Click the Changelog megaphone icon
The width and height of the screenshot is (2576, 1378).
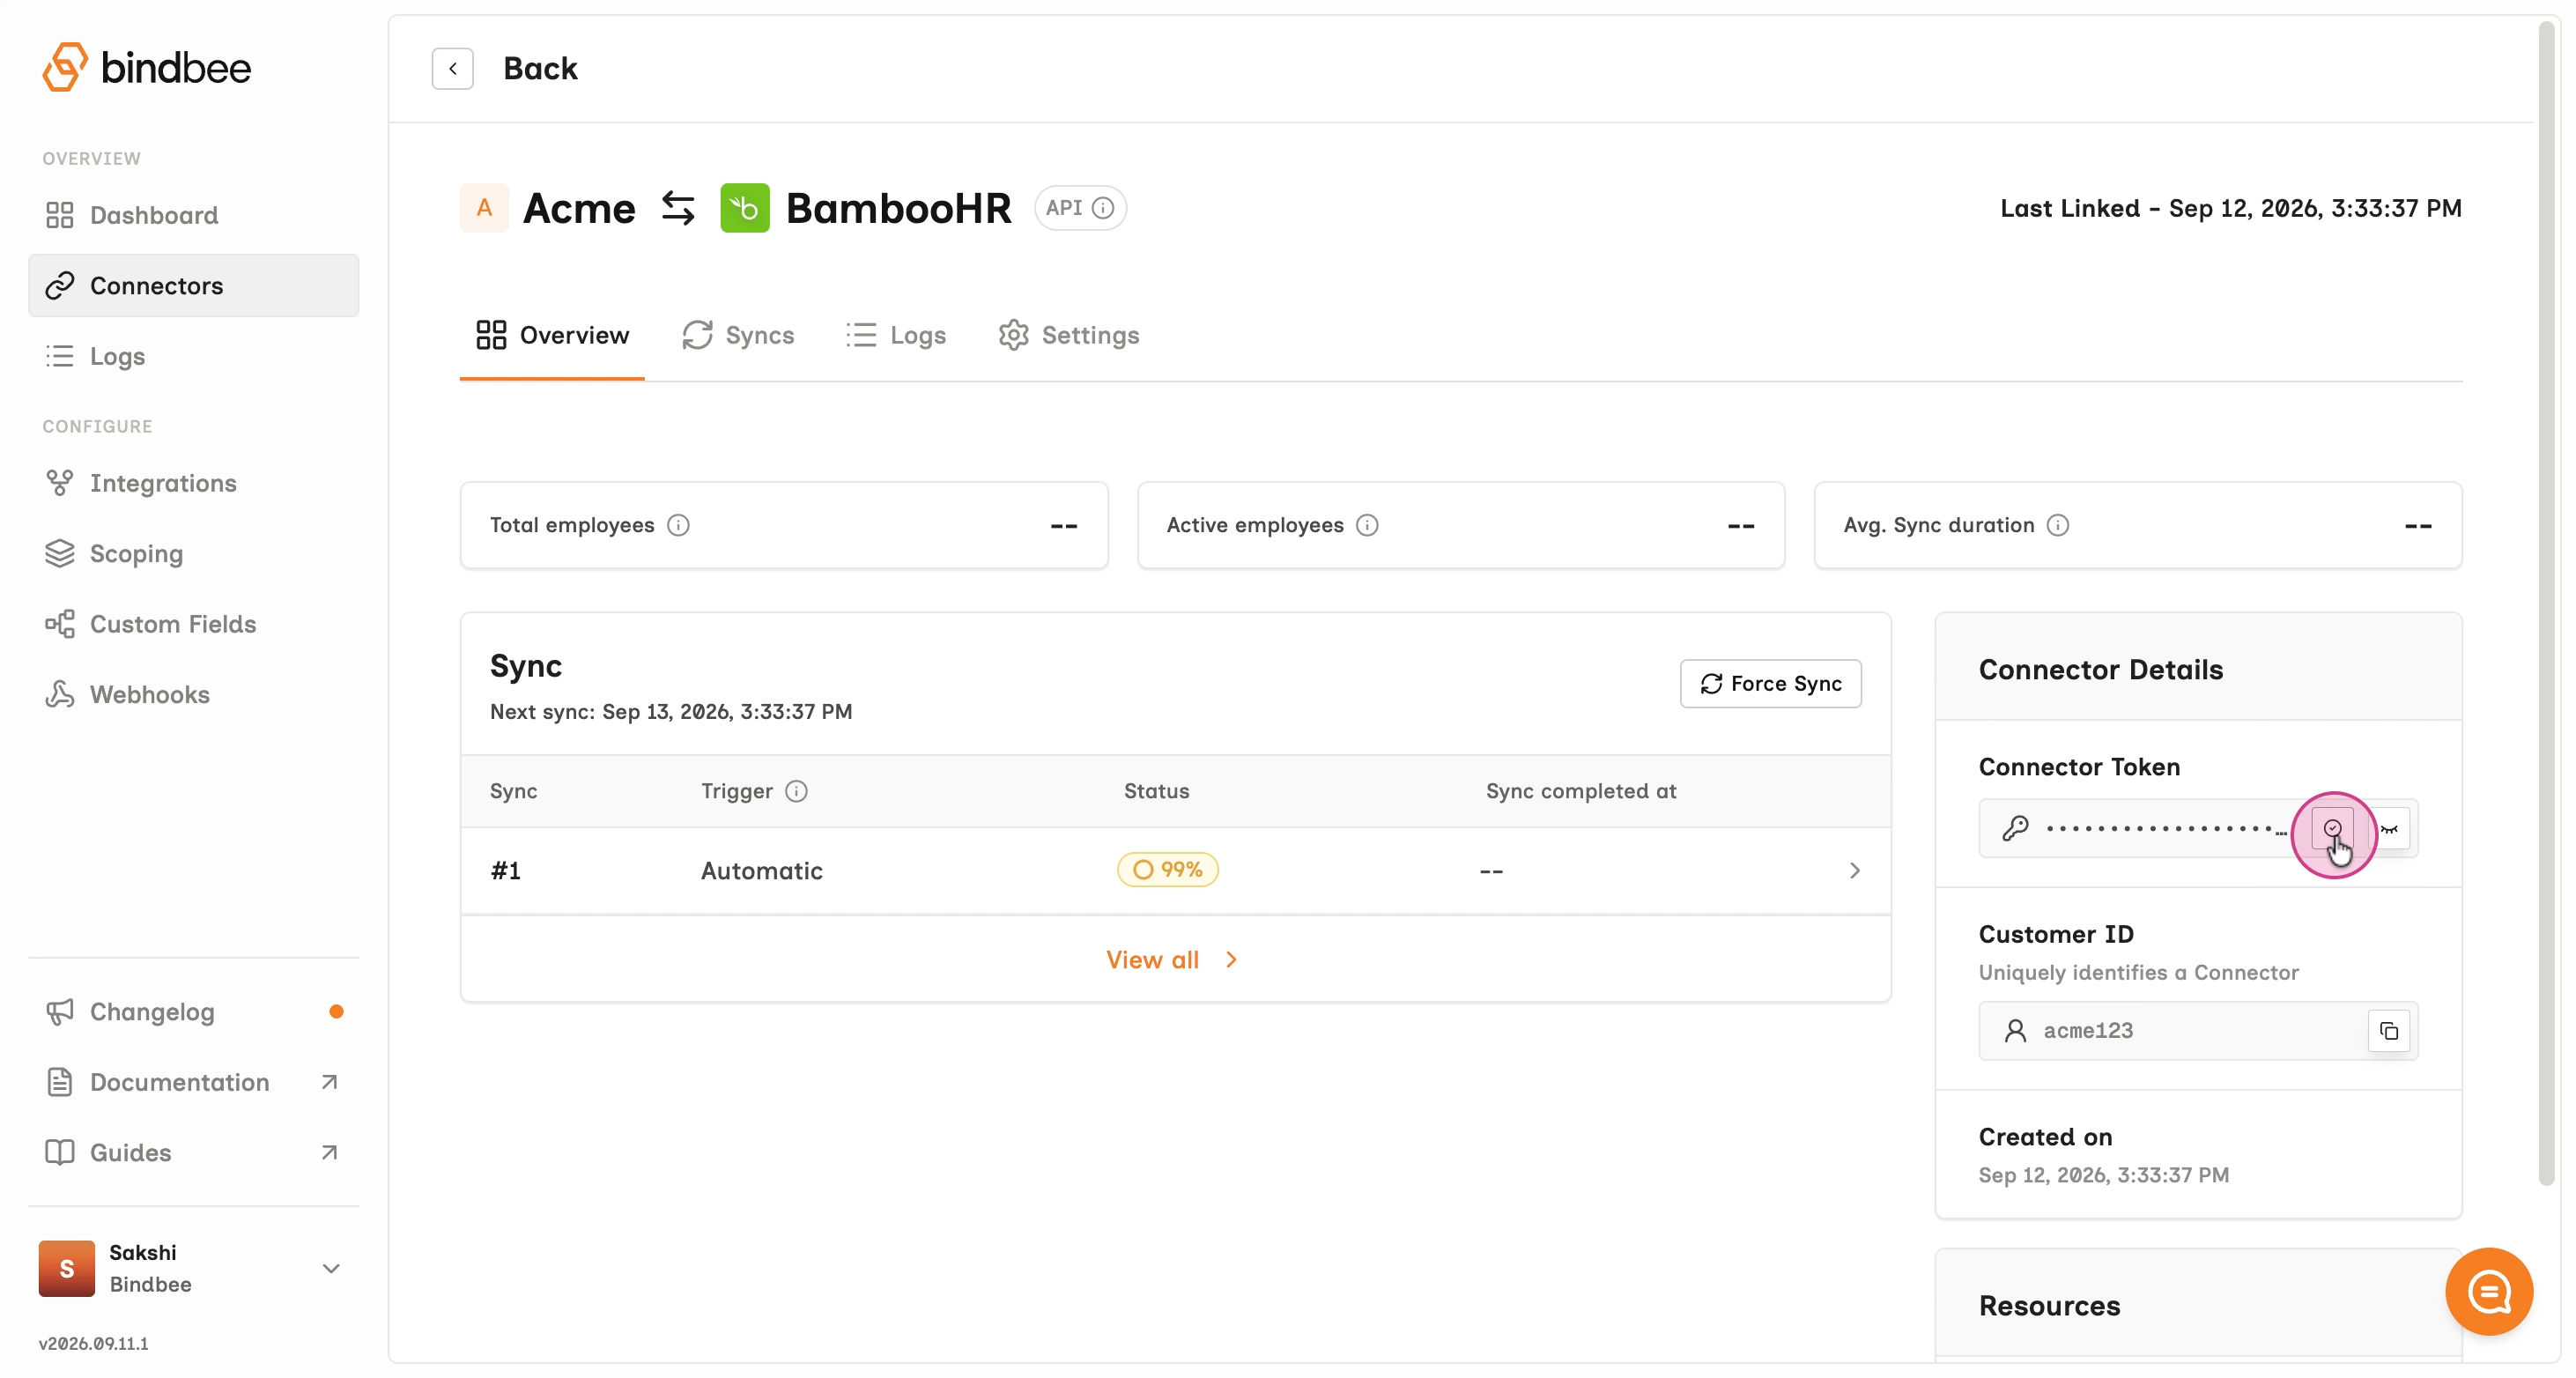click(x=59, y=1012)
